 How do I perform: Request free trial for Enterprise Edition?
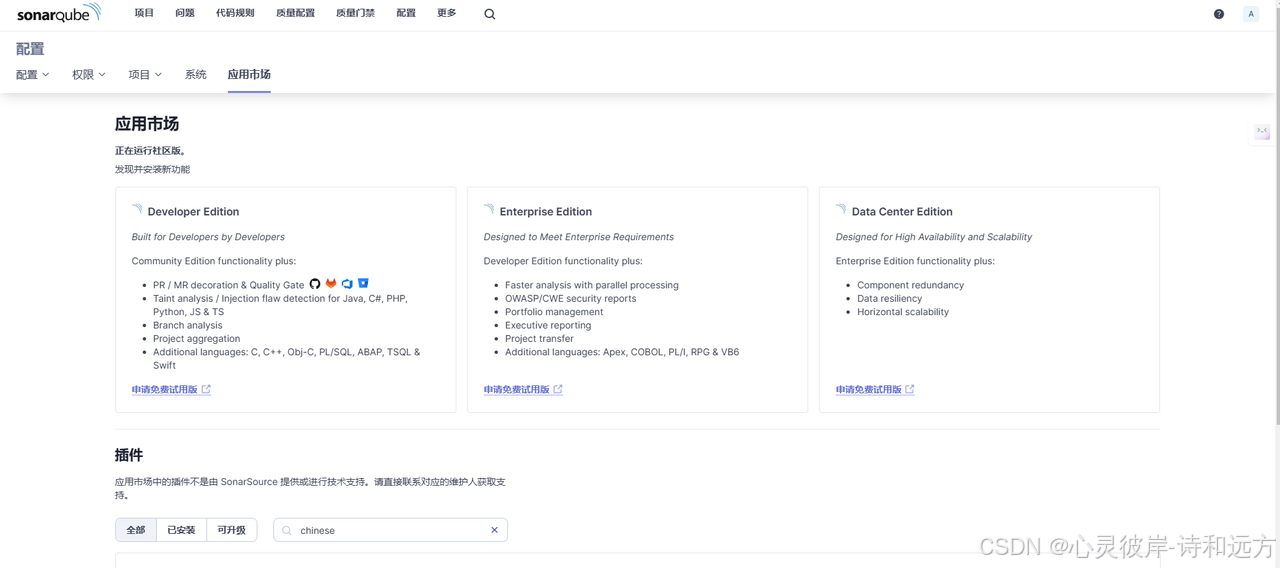pos(523,389)
